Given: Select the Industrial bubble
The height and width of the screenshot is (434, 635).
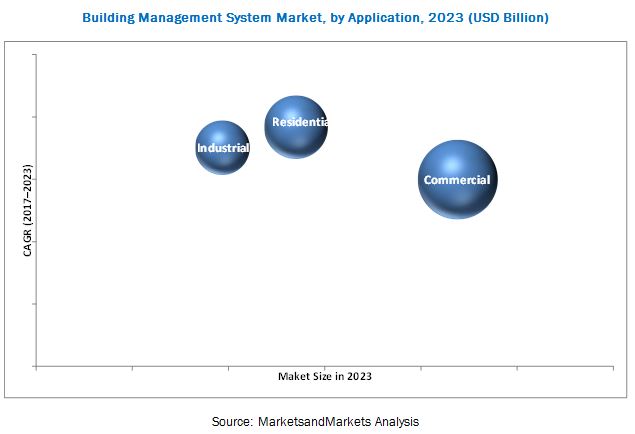Looking at the screenshot, I should 222,148.
